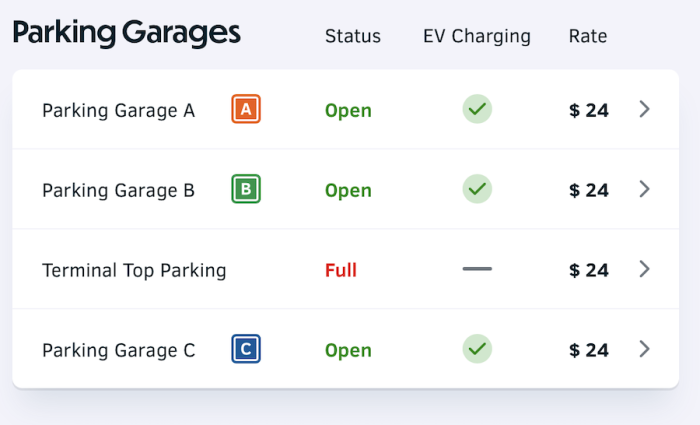
Task: Click the red Full status label
Action: [x=341, y=270]
